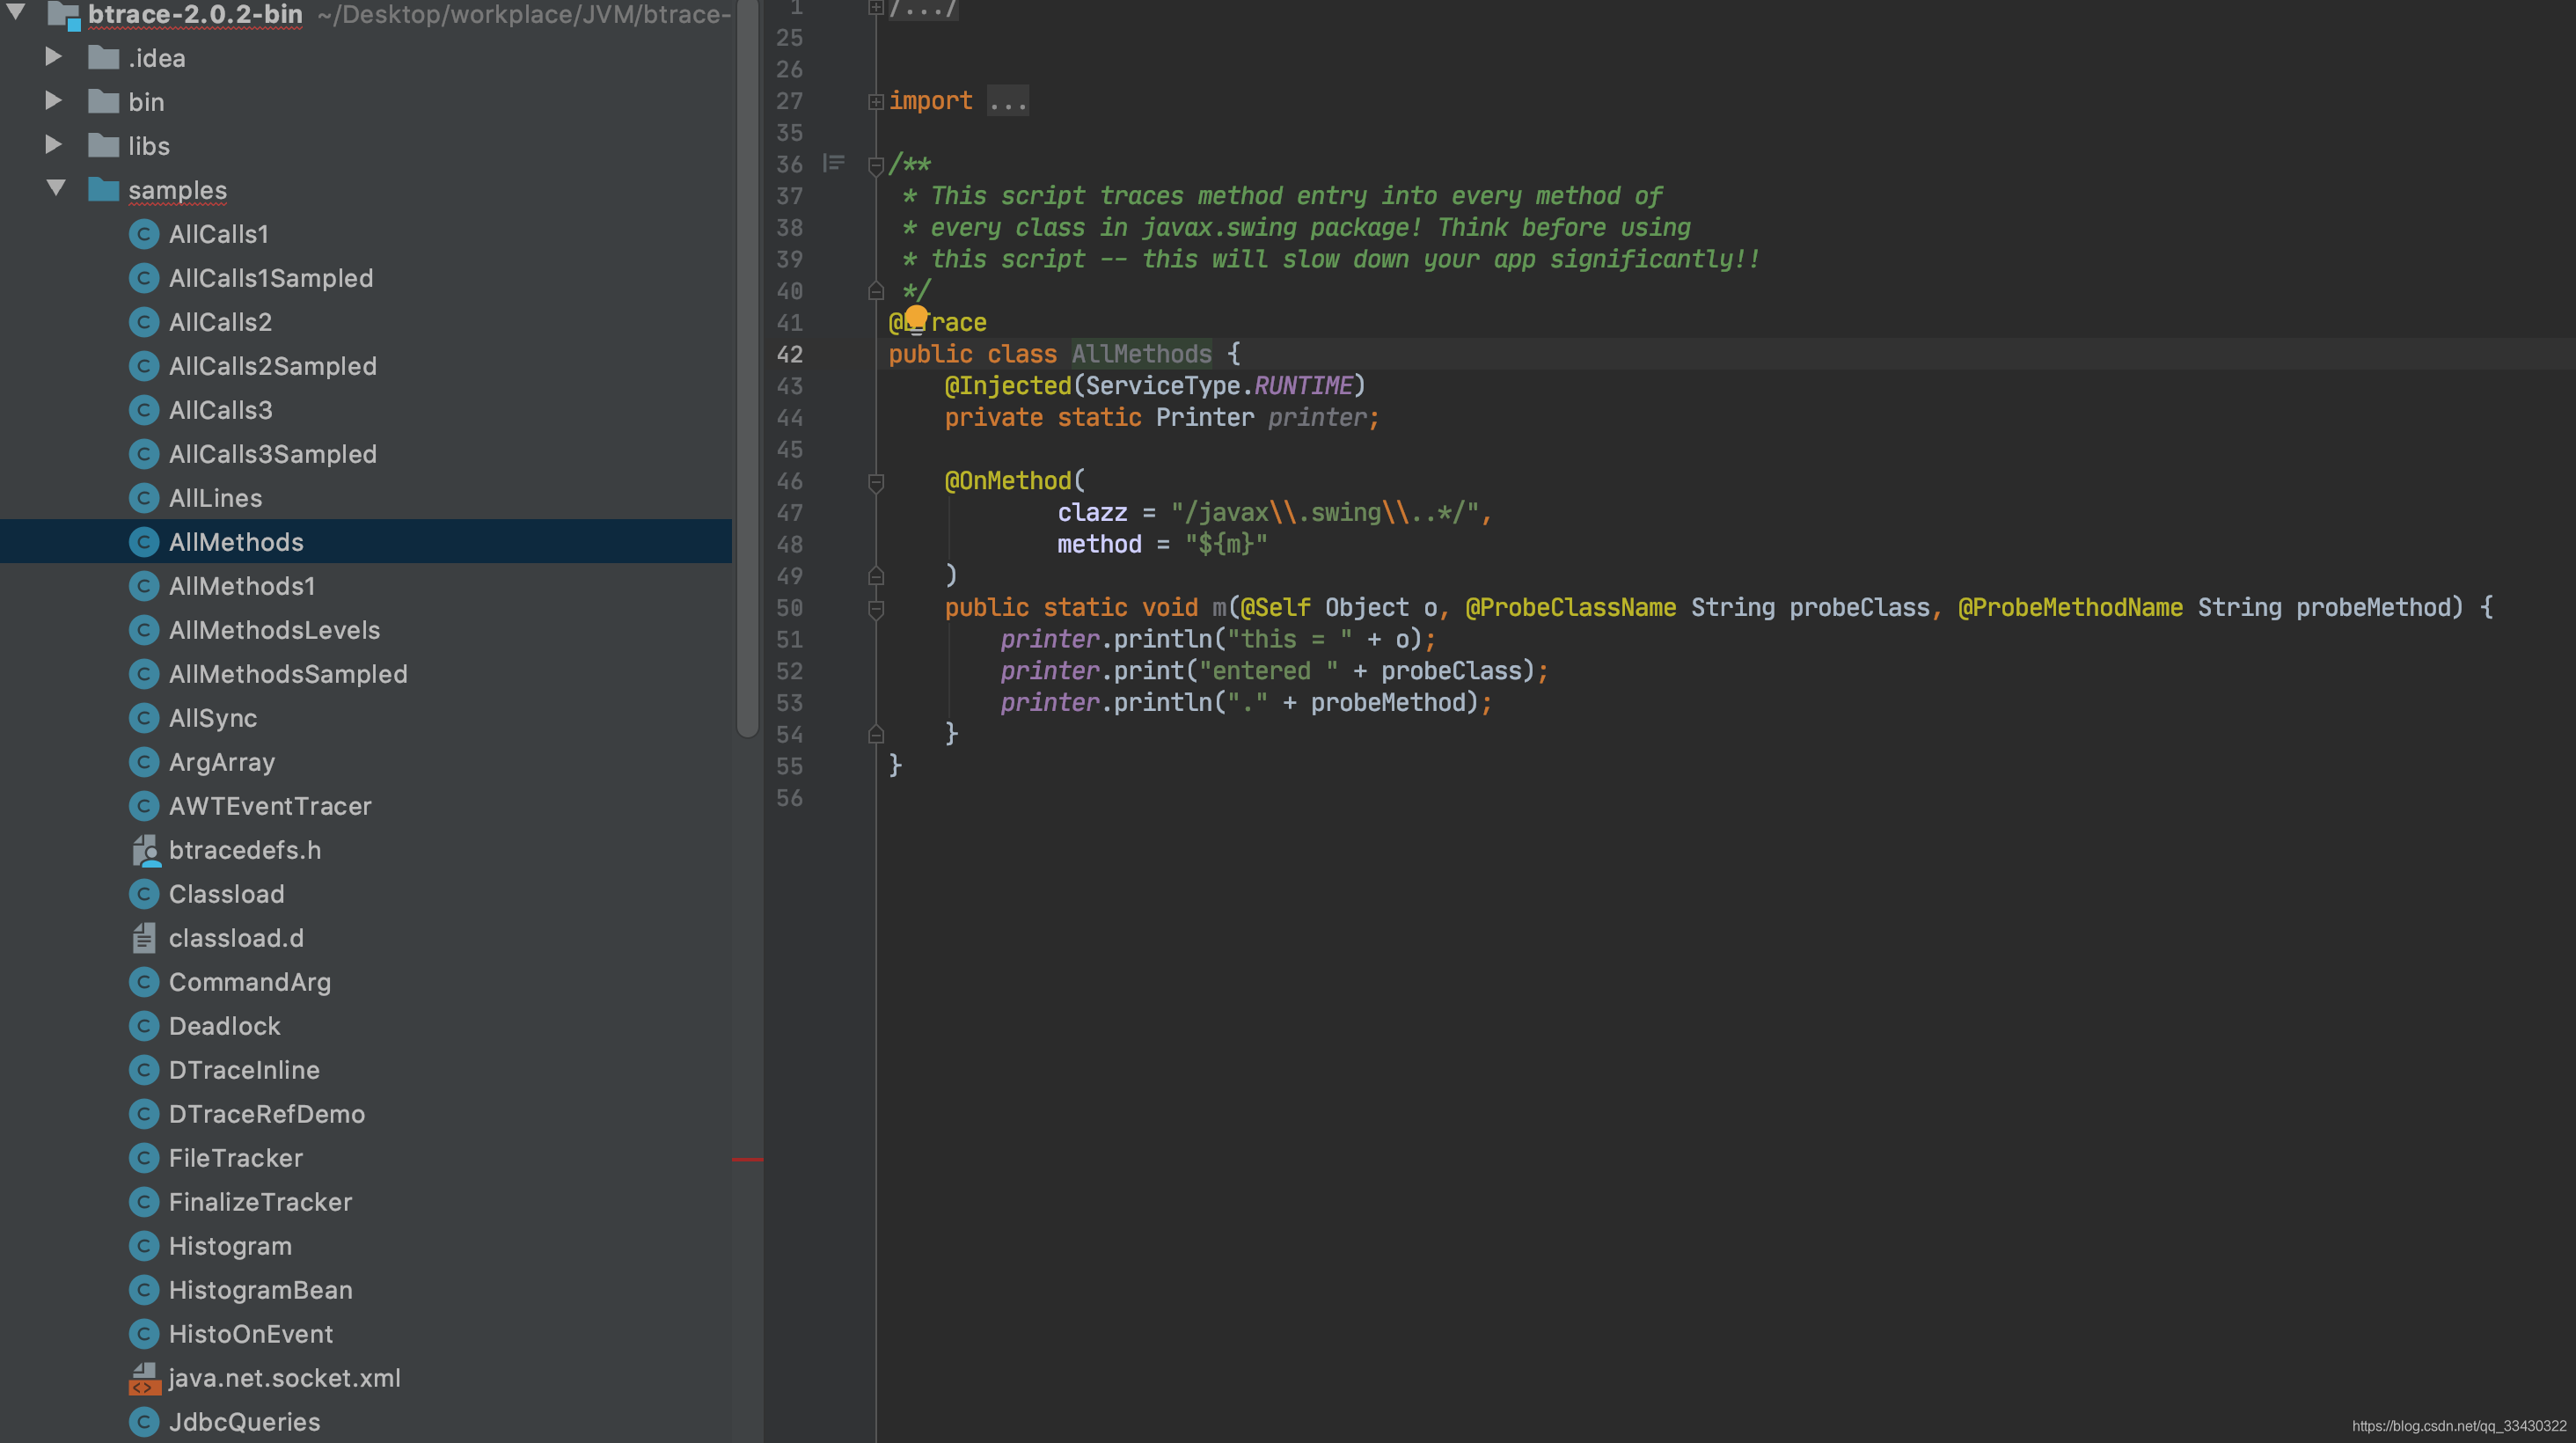Click the "entered " string on line 52

[x=1268, y=671]
